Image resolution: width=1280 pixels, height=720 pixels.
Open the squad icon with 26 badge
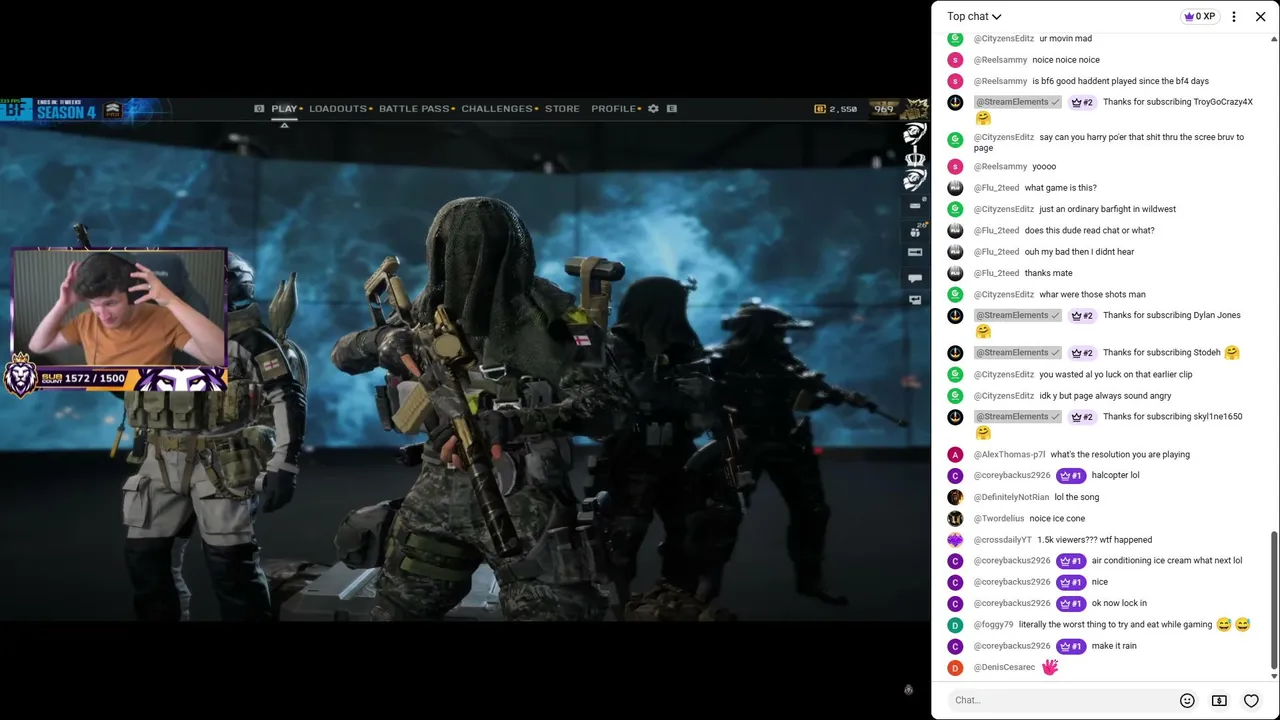(x=915, y=231)
